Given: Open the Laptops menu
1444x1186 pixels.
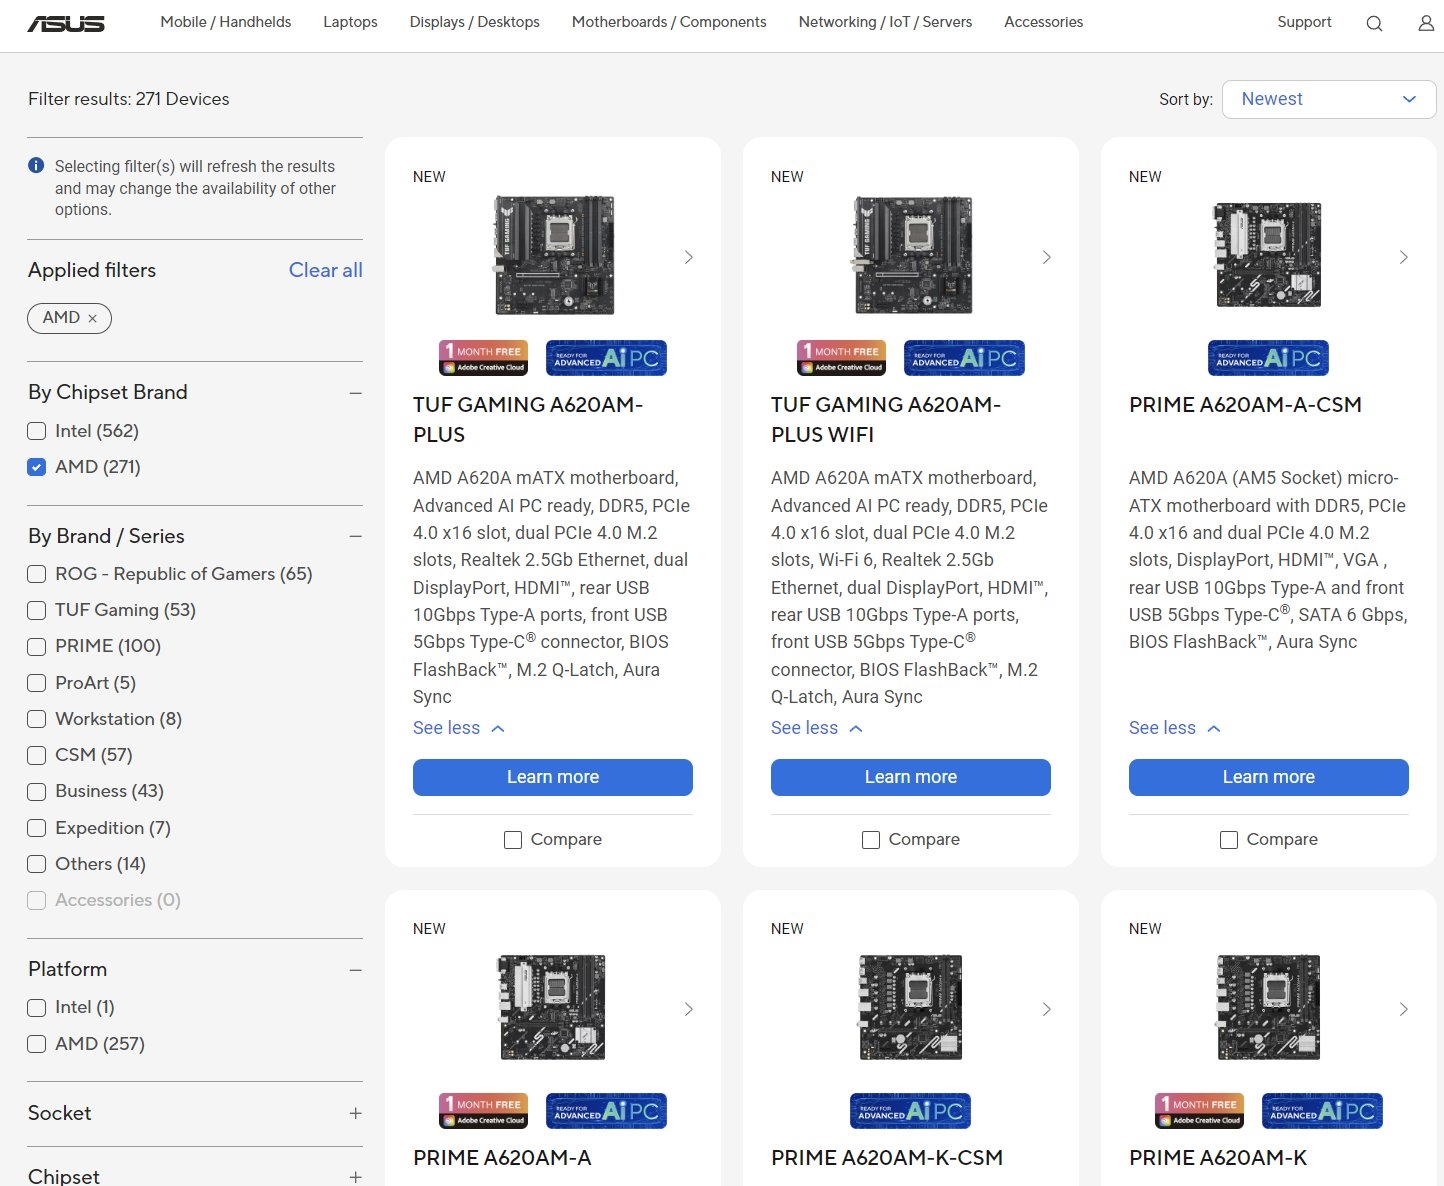Looking at the screenshot, I should tap(350, 22).
